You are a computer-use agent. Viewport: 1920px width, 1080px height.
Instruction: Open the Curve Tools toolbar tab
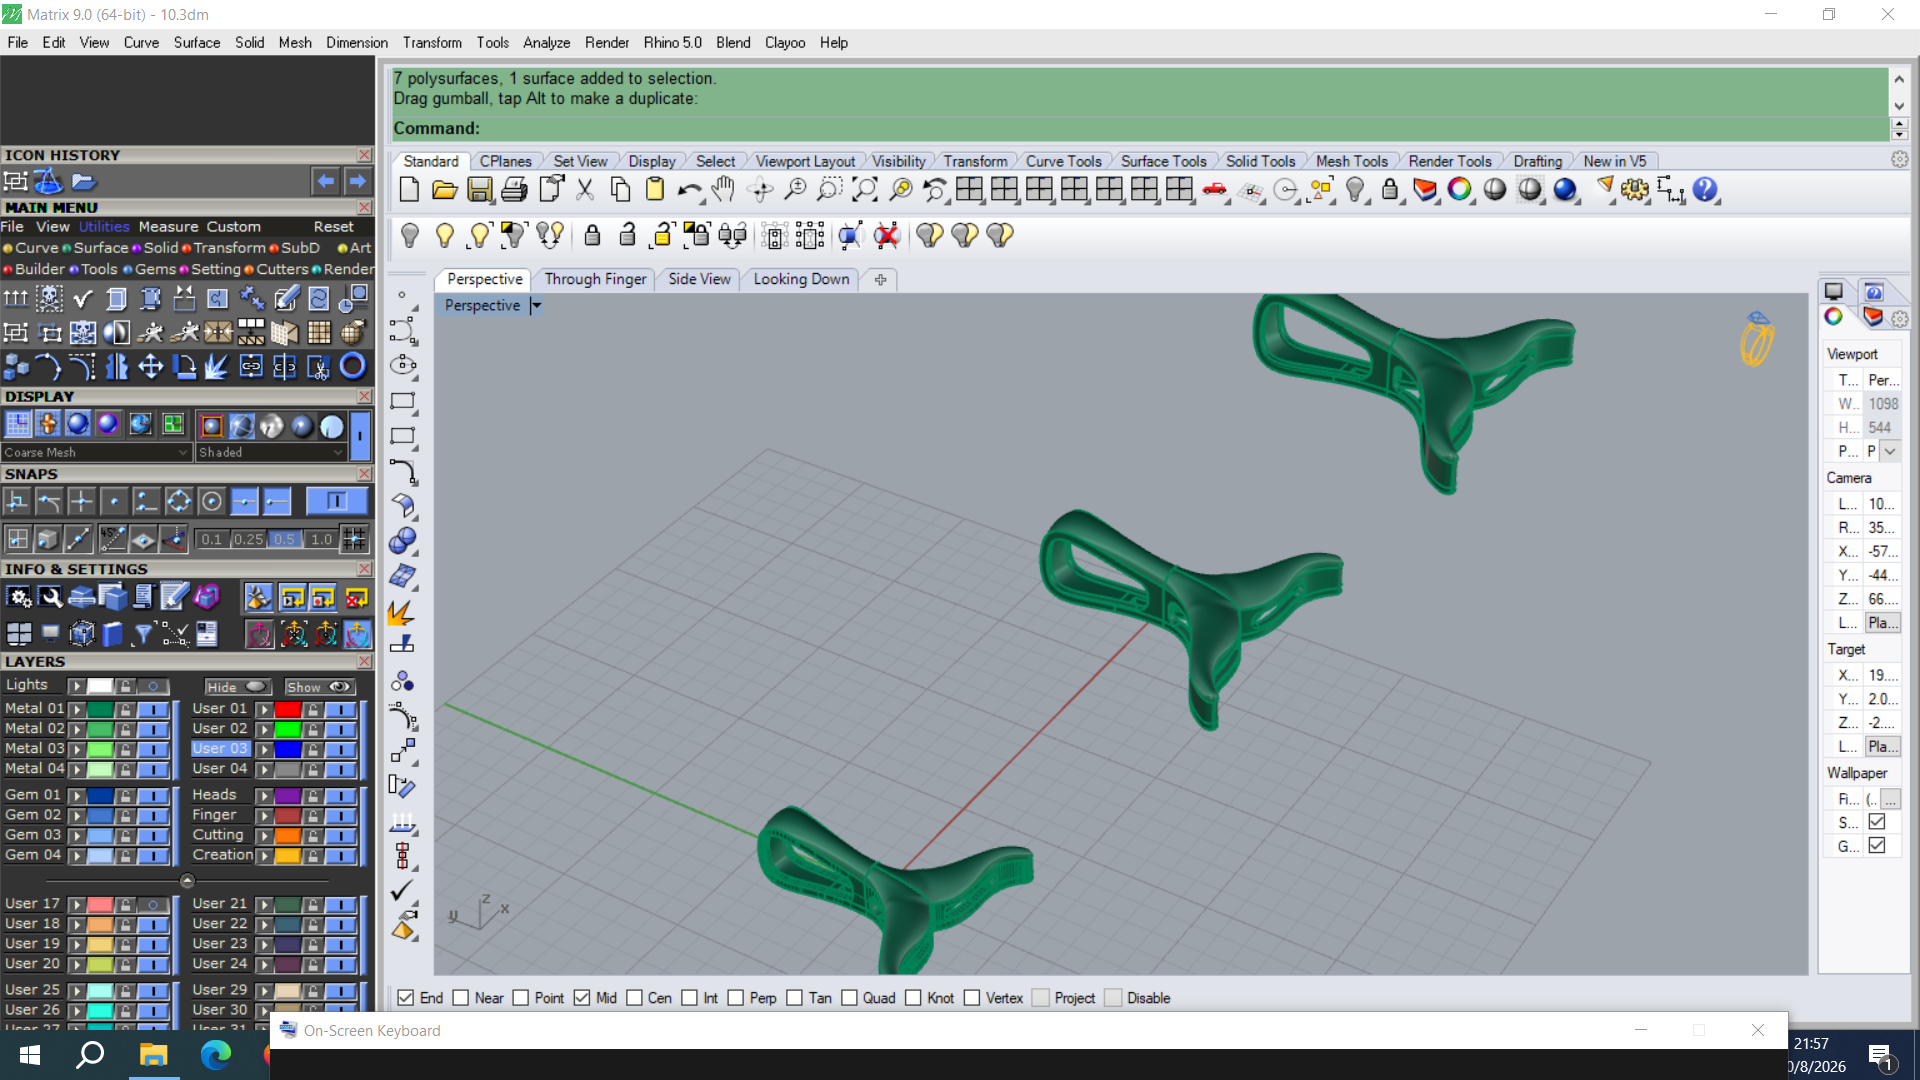click(1063, 161)
